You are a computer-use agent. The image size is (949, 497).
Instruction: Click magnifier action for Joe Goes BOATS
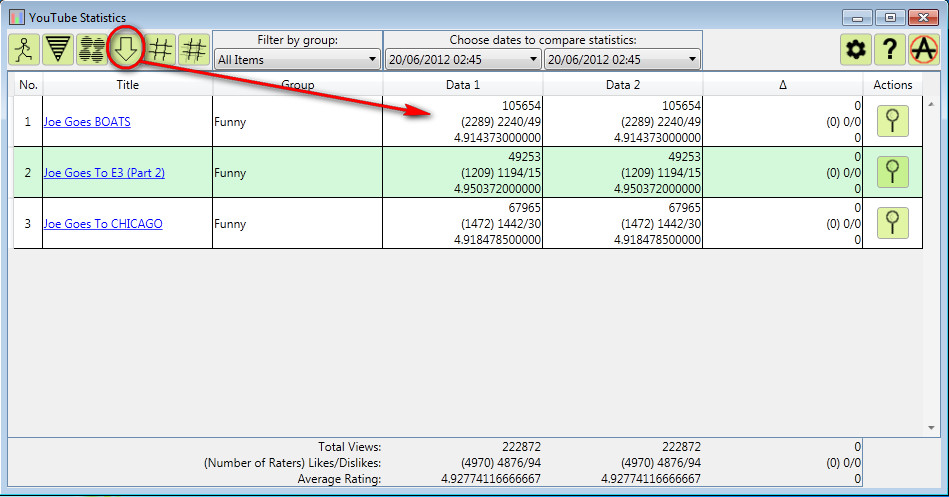pyautogui.click(x=892, y=121)
